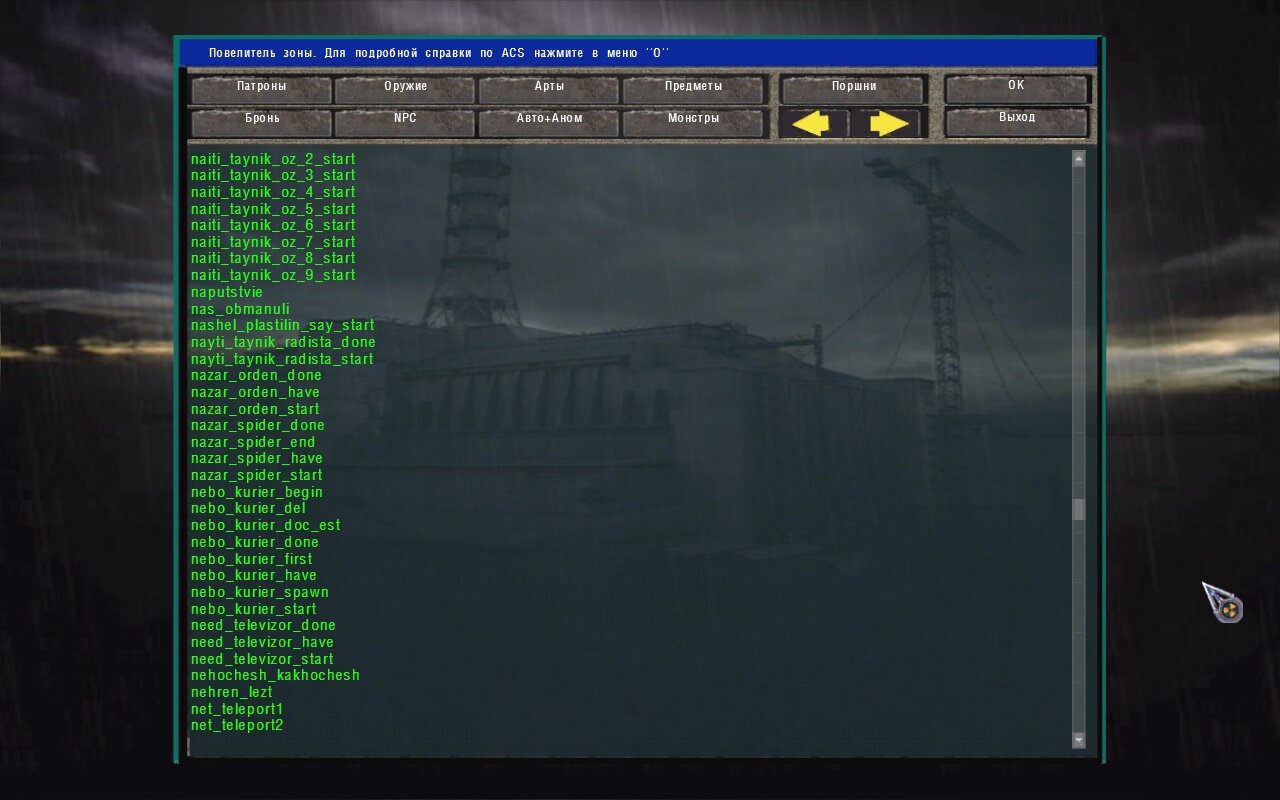
Task: Open the Предметы category
Action: [693, 87]
